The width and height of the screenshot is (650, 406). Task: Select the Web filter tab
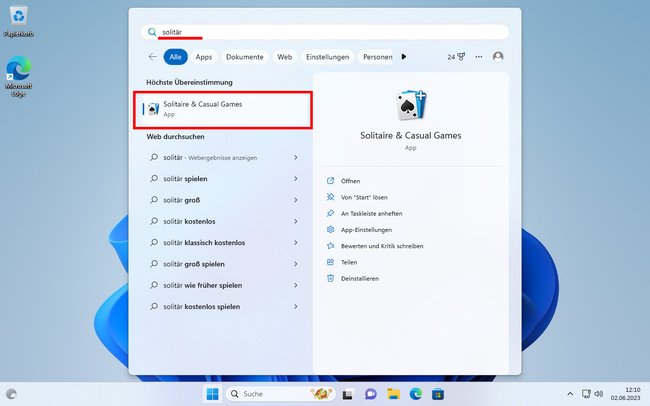tap(284, 57)
